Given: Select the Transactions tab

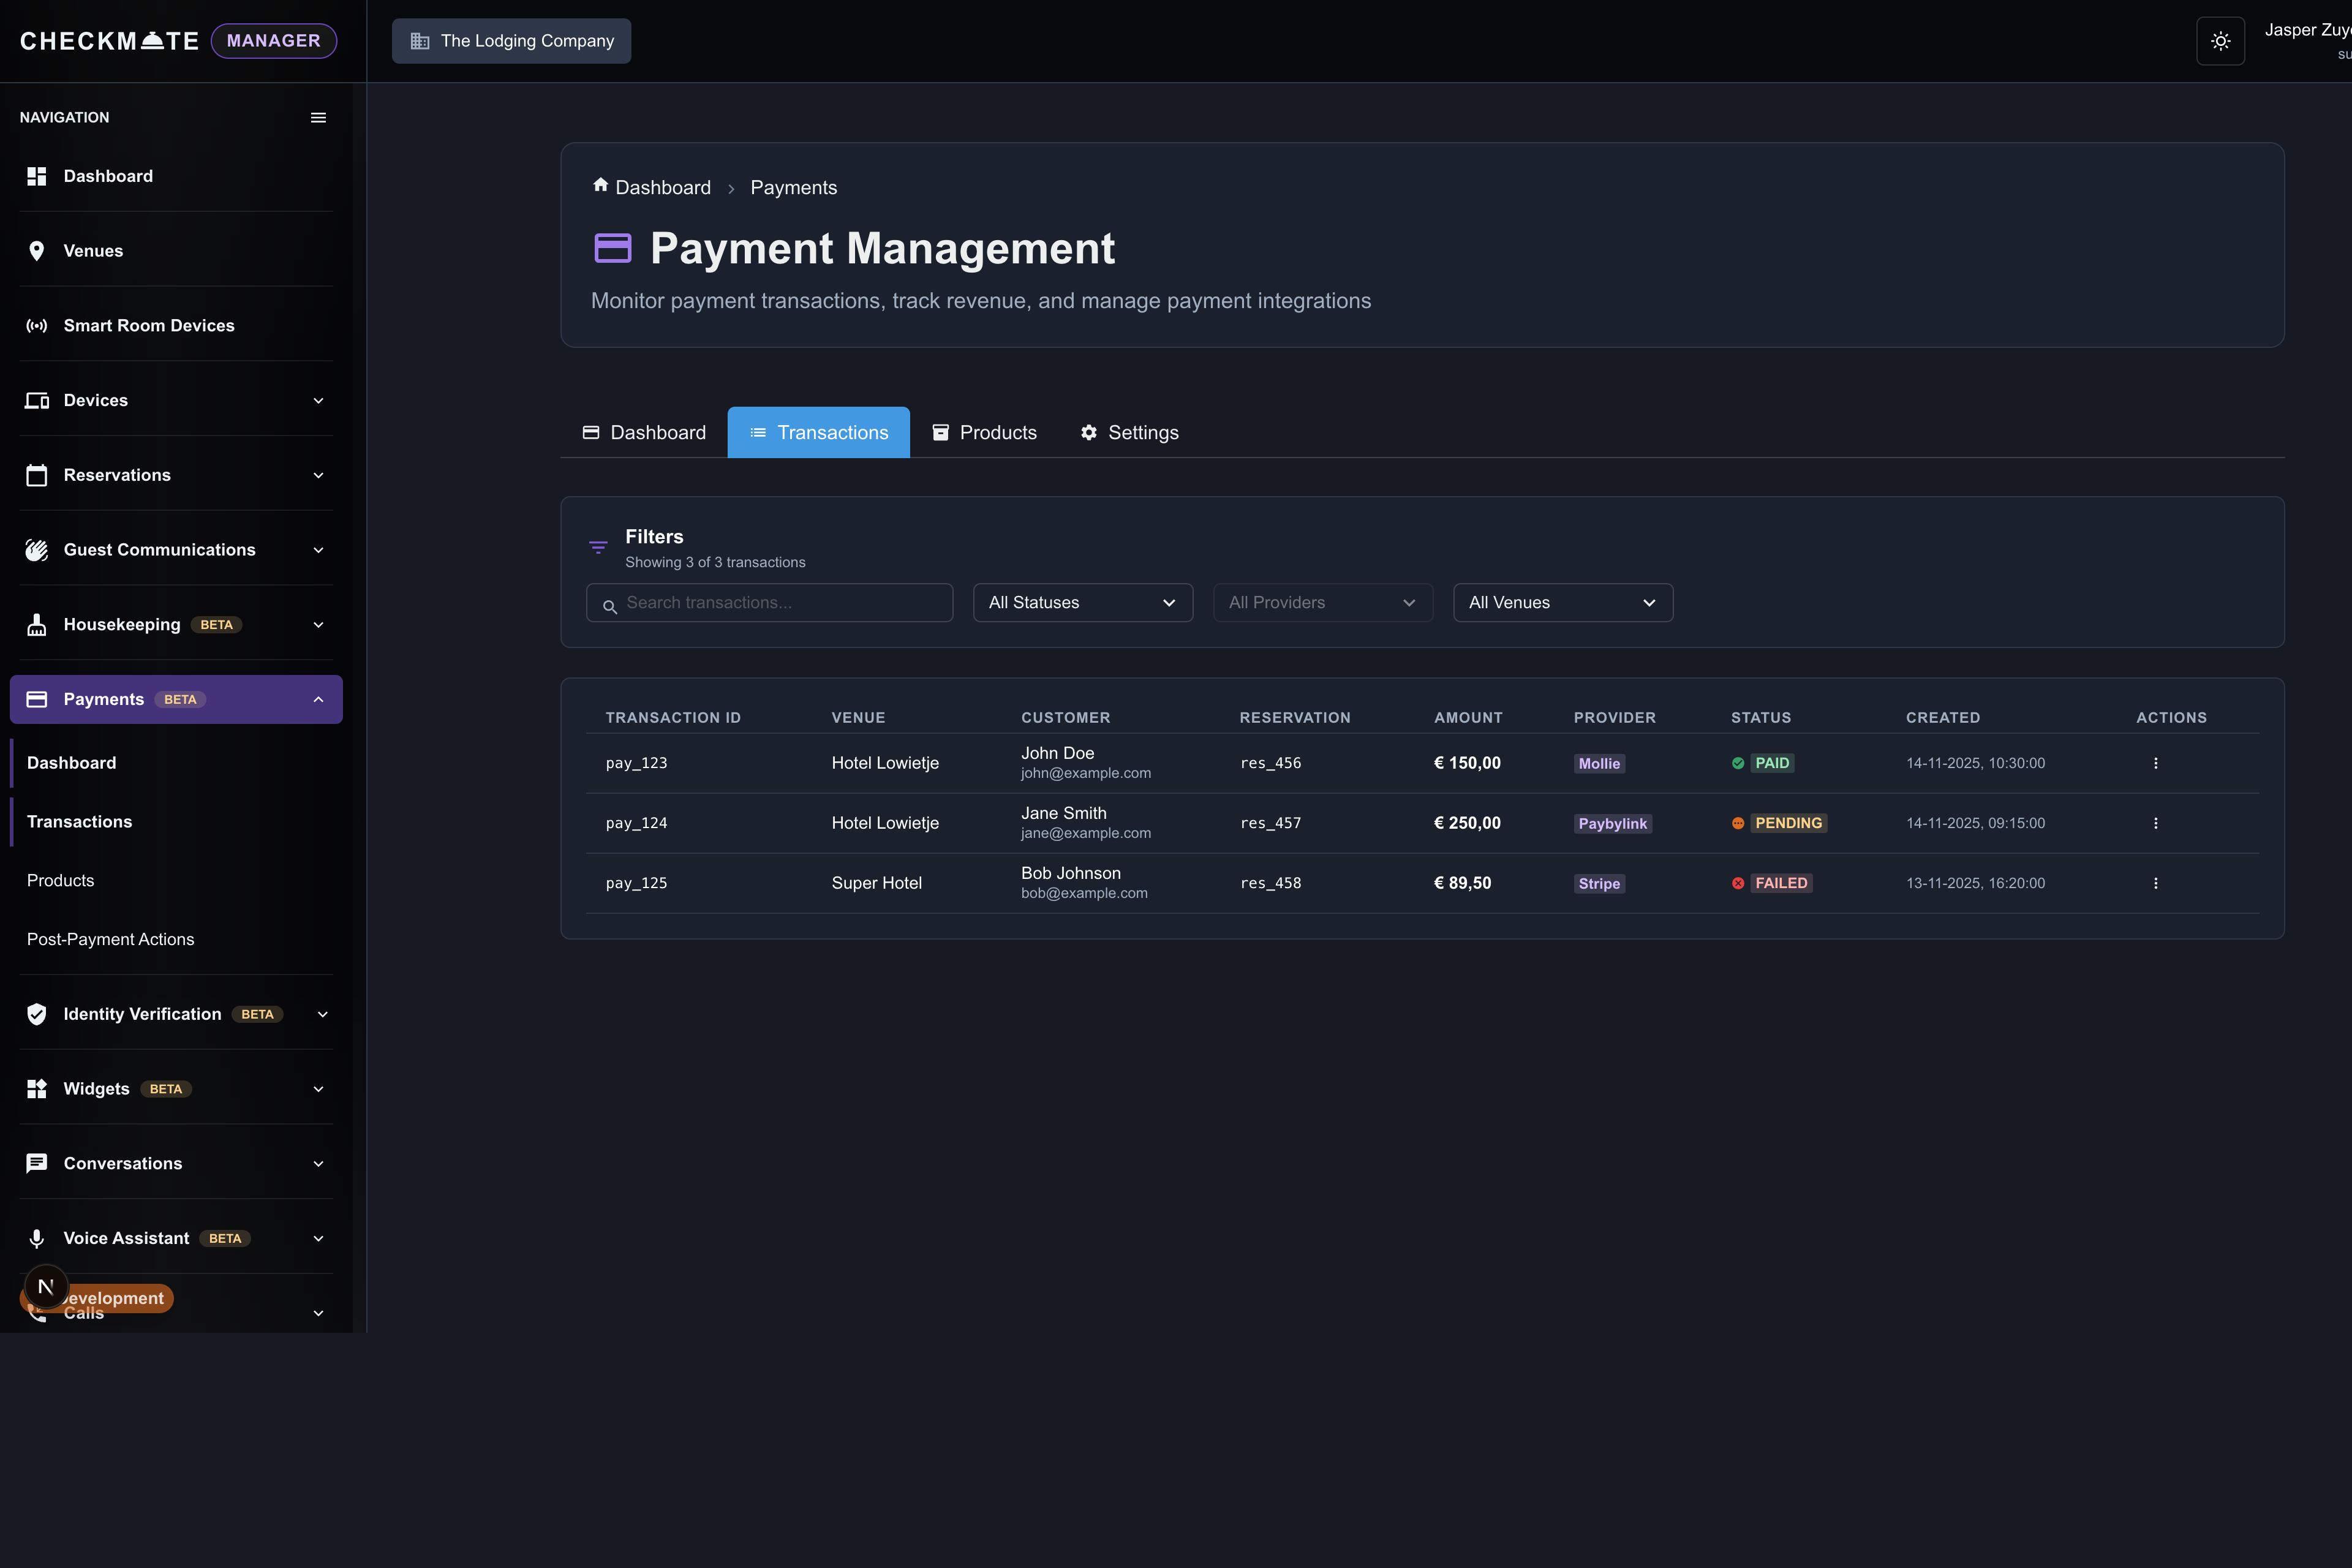Looking at the screenshot, I should click(x=818, y=432).
